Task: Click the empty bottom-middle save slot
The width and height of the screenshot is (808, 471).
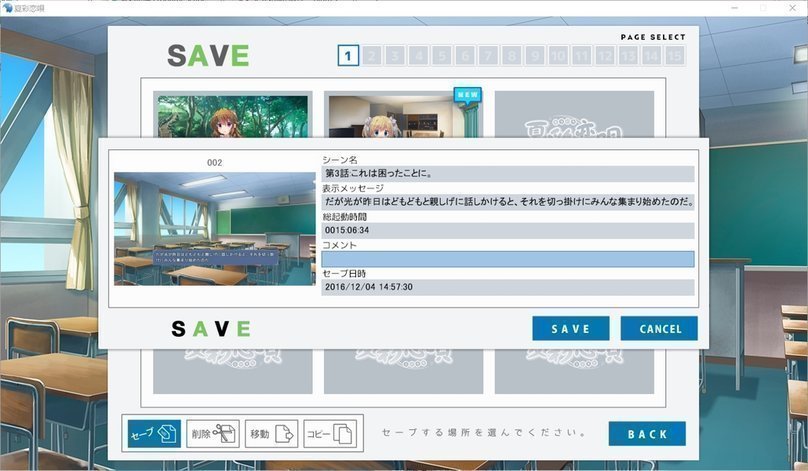Action: 403,371
